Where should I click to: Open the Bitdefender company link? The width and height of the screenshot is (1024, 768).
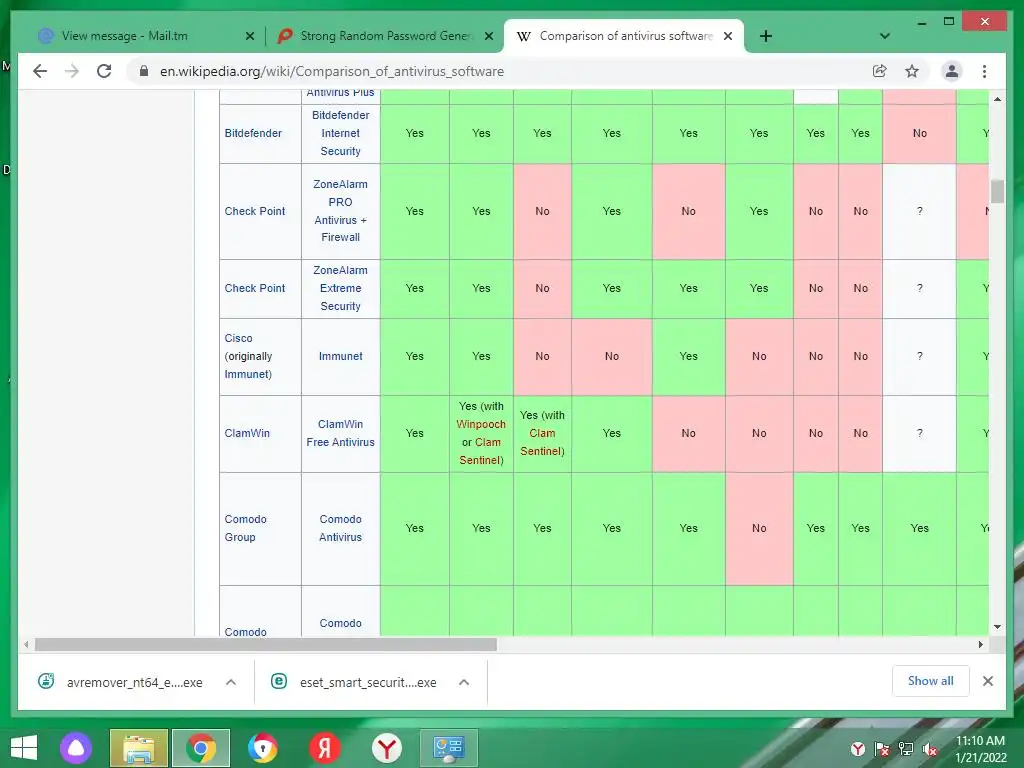click(x=253, y=133)
